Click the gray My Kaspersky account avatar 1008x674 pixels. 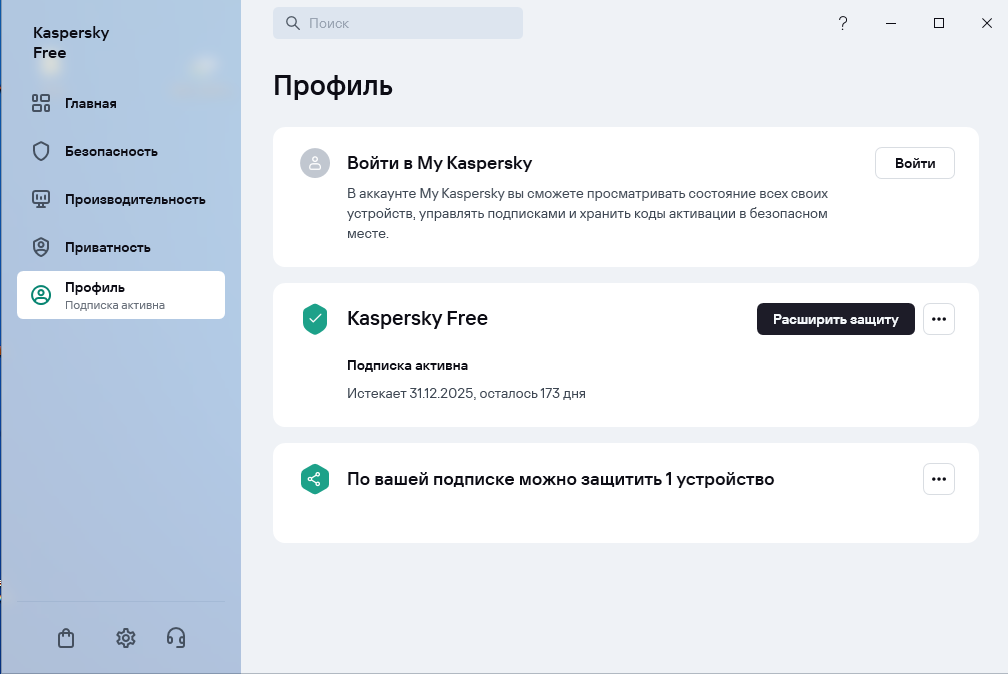[x=315, y=163]
